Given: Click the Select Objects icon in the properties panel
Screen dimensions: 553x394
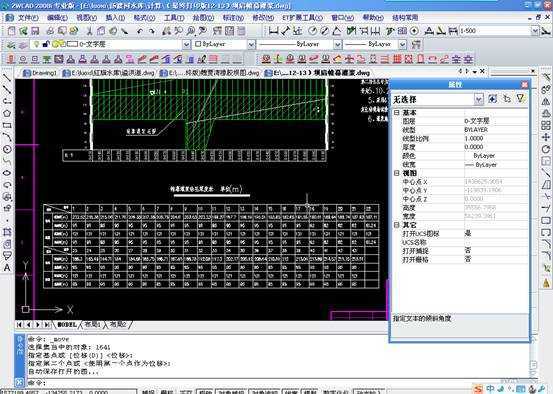Looking at the screenshot, I should tap(507, 99).
